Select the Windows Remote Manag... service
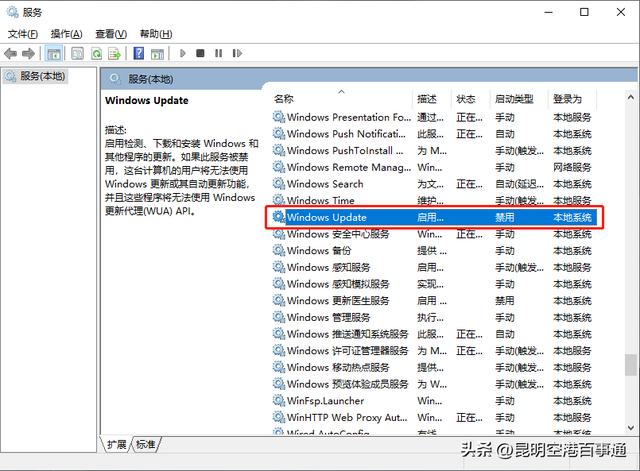The image size is (640, 471). pos(349,167)
